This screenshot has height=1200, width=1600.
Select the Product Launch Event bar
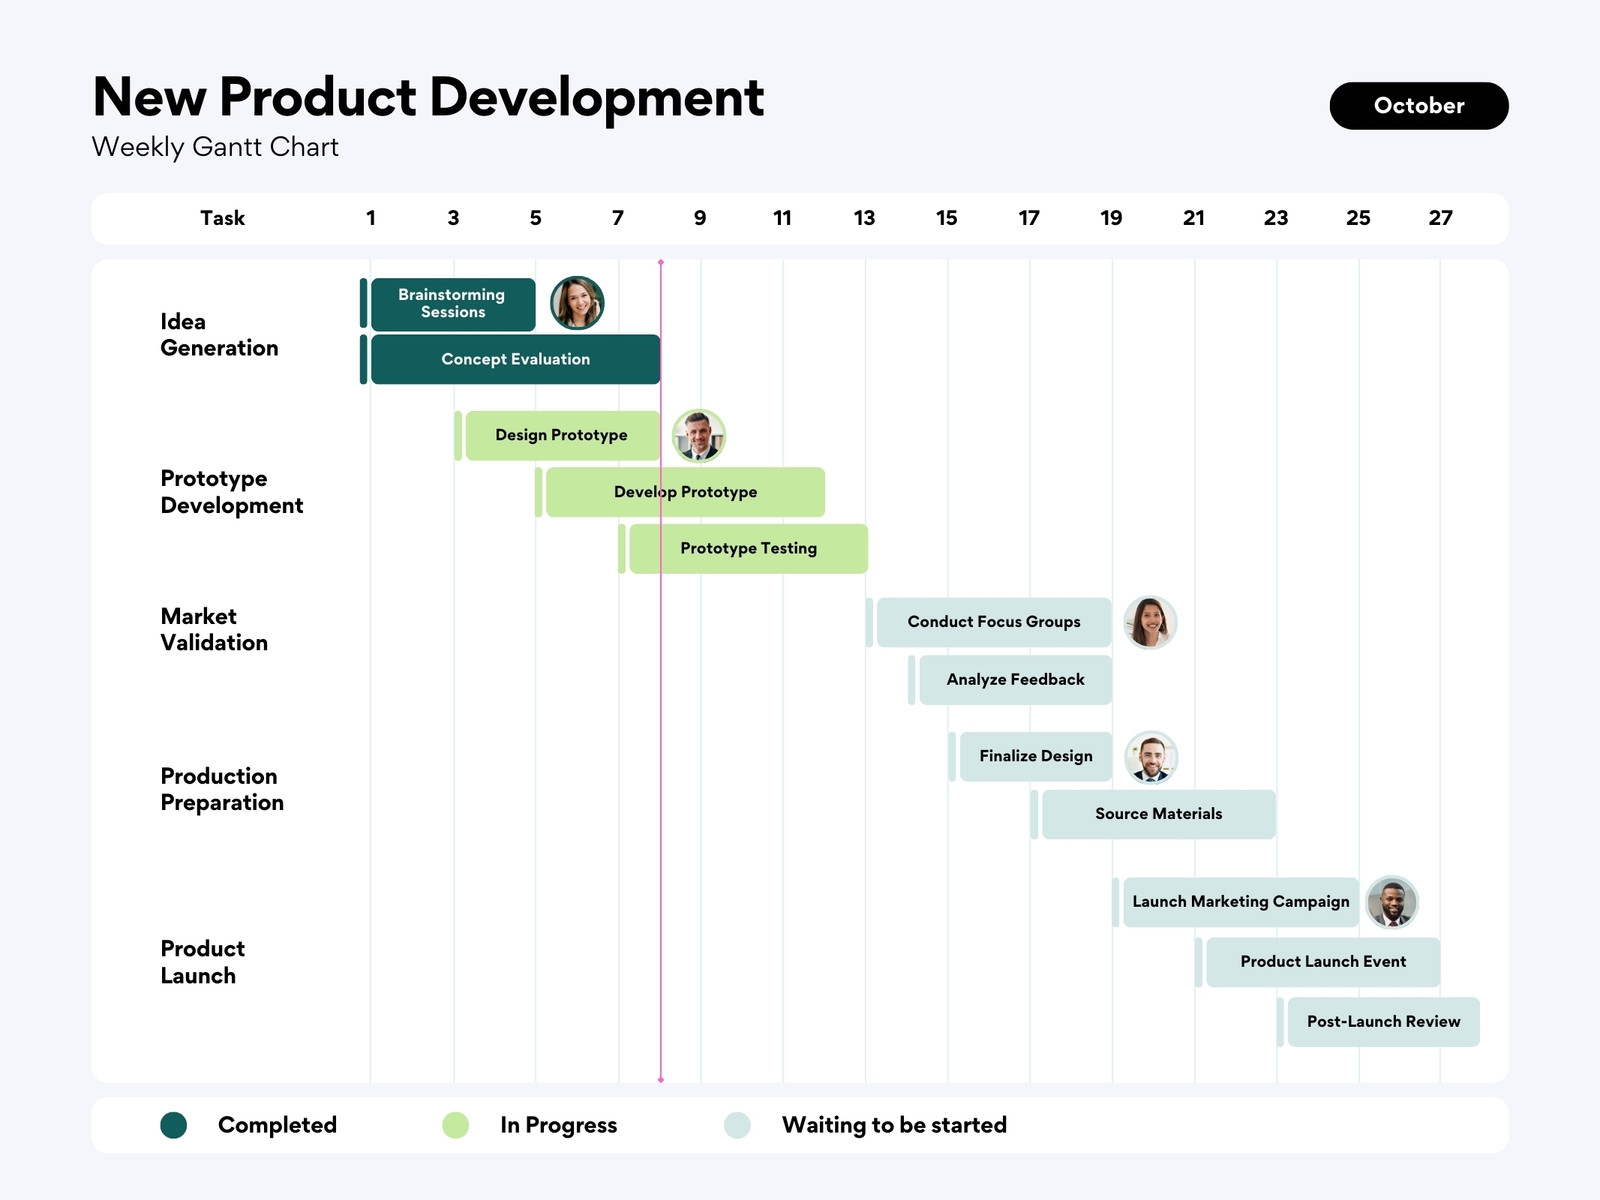1322,962
